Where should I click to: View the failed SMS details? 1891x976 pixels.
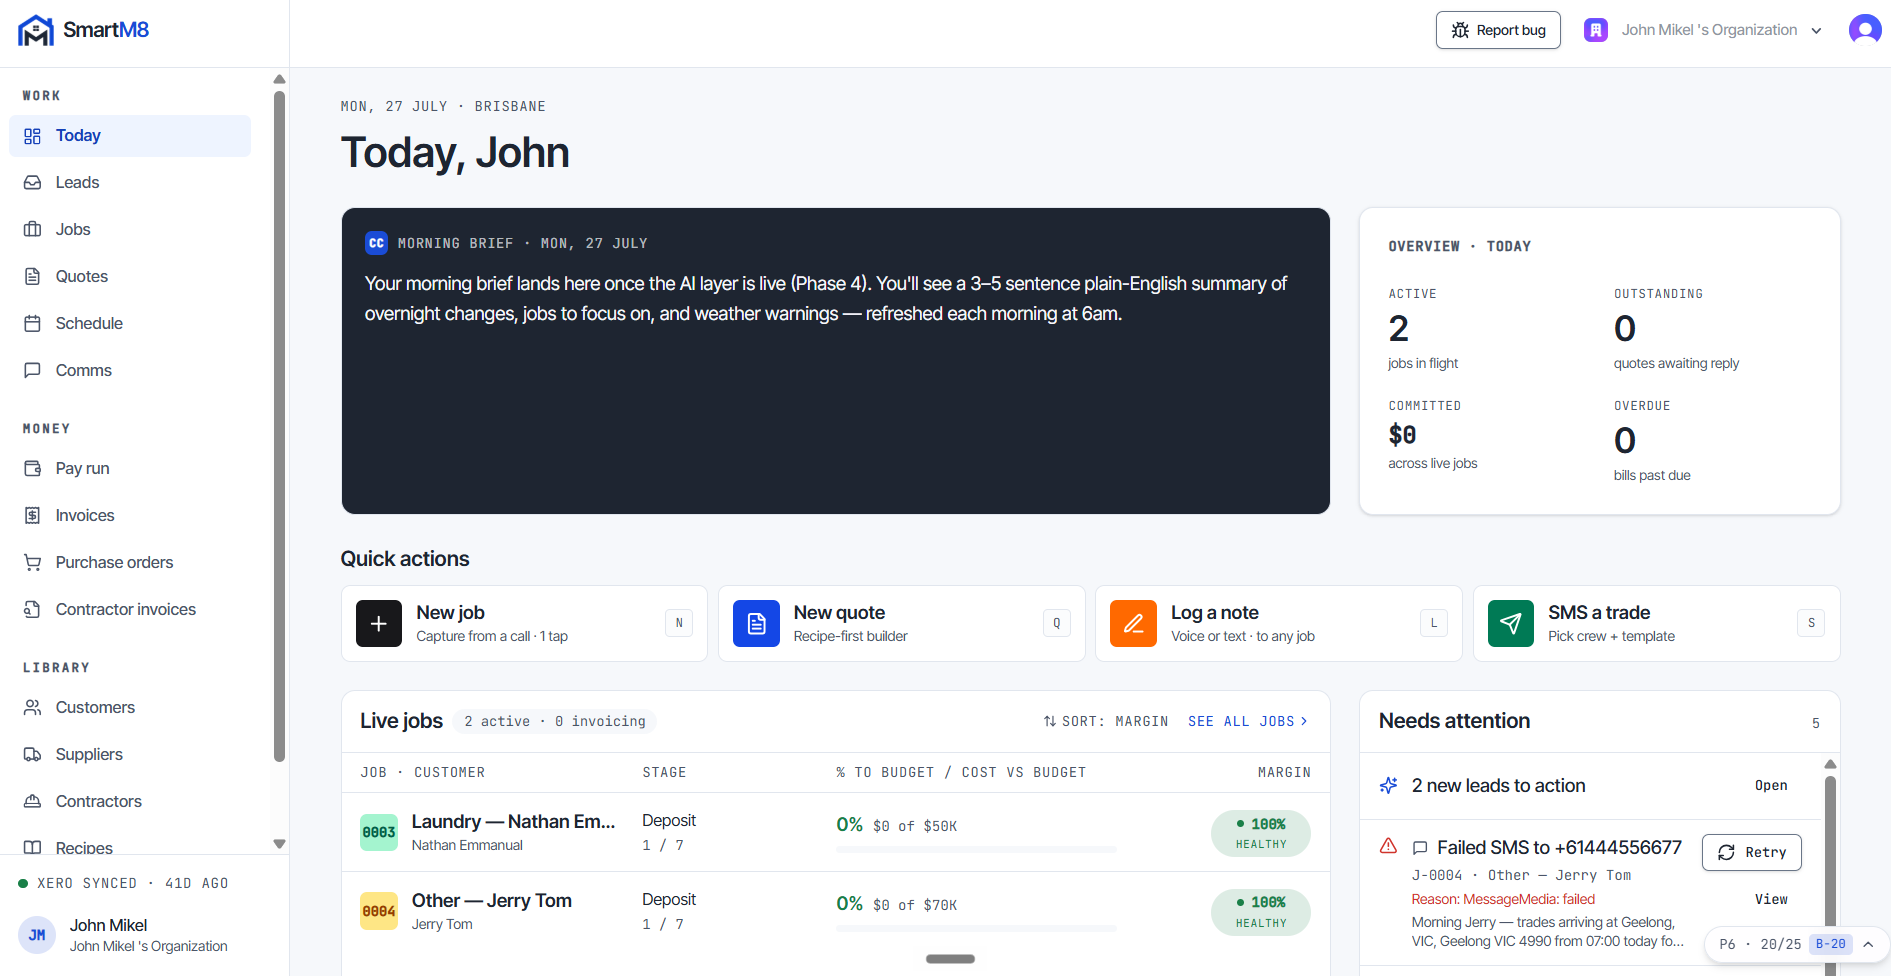click(x=1771, y=900)
